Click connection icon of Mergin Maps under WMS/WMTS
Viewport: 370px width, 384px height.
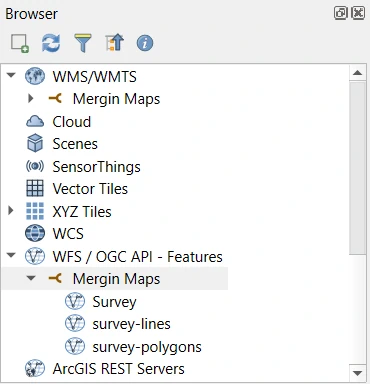tap(55, 99)
